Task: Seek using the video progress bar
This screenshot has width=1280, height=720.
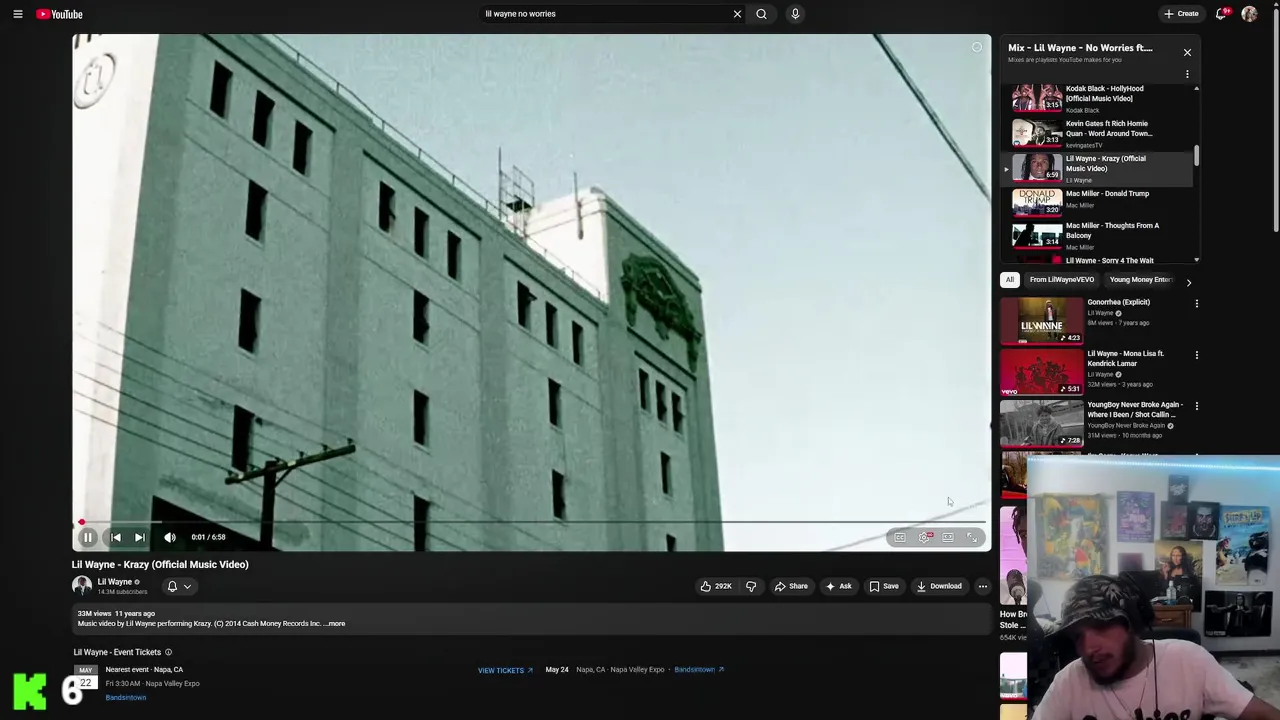Action: pos(531,521)
